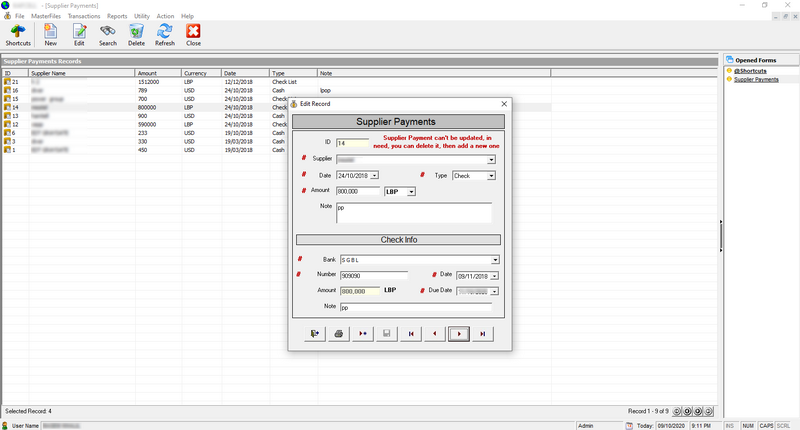Click the exit door icon in dialog
The height and width of the screenshot is (430, 800).
coord(315,334)
